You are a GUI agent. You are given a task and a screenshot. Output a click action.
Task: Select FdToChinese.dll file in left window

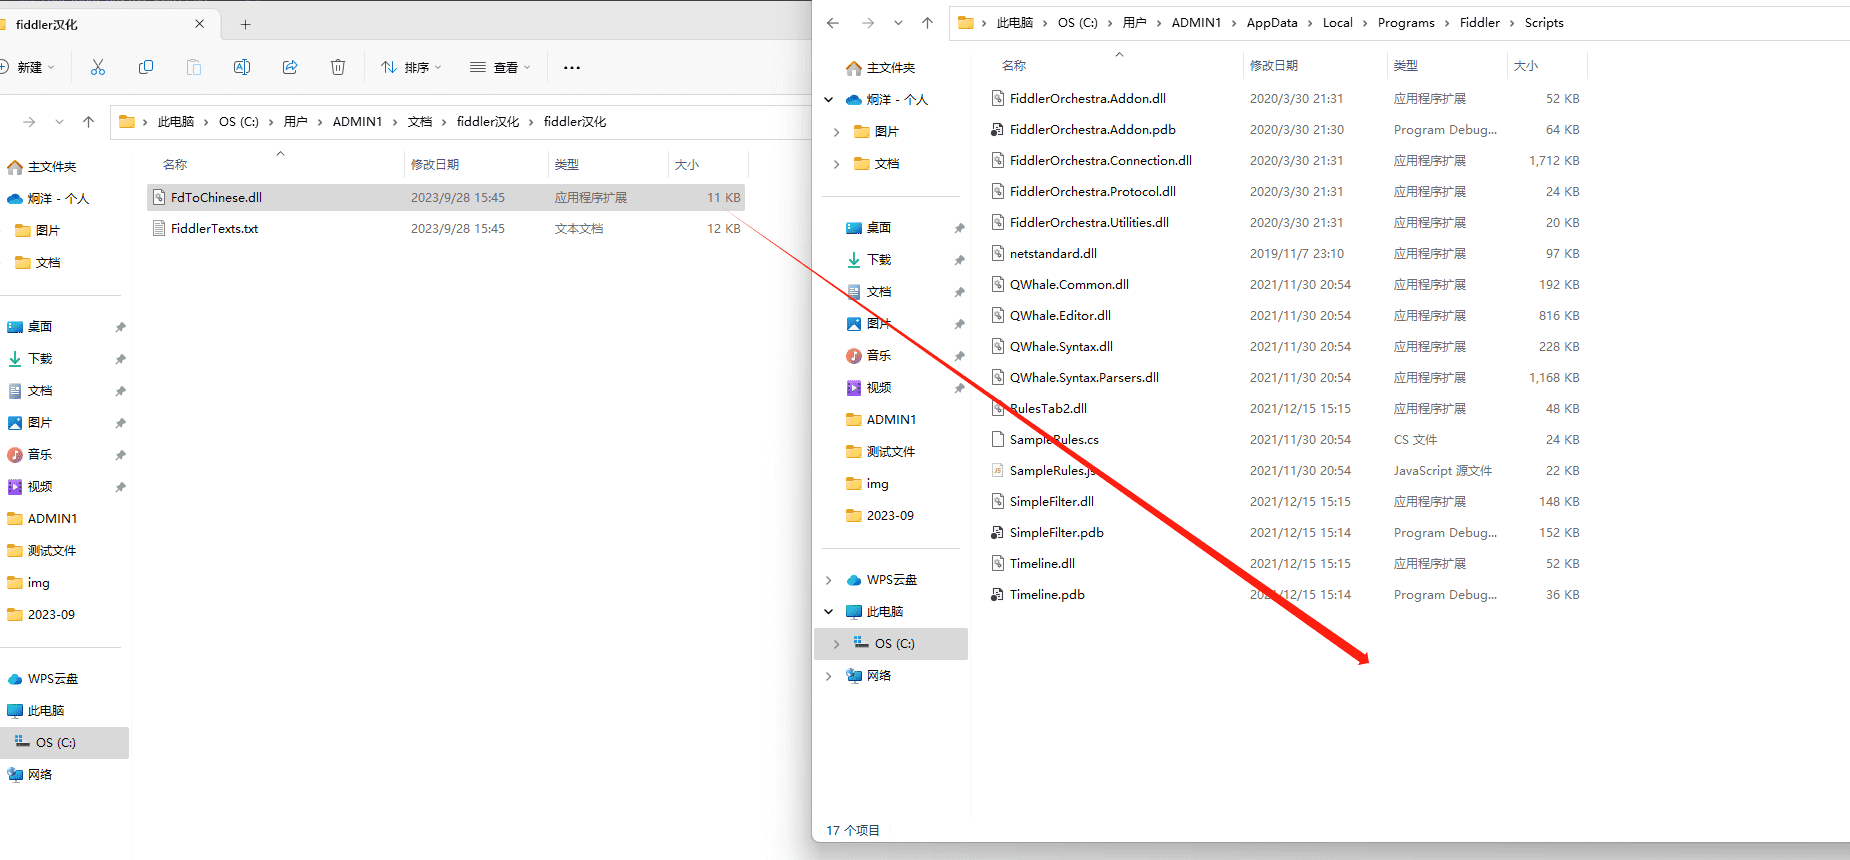[x=446, y=198]
